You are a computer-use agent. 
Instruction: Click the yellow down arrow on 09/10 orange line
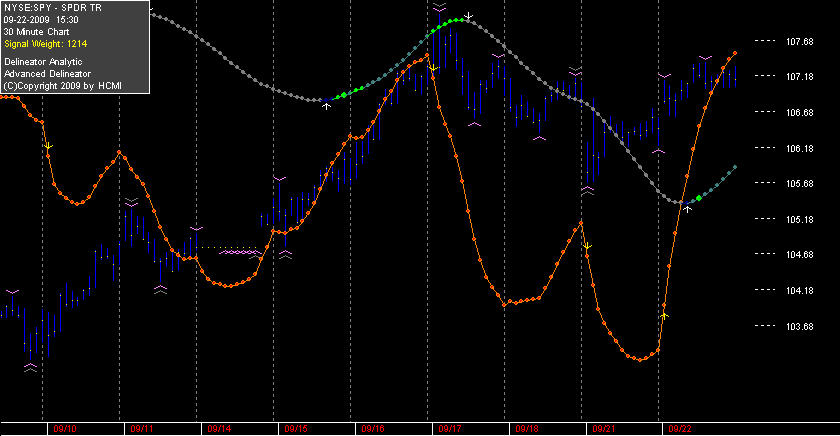coord(48,146)
